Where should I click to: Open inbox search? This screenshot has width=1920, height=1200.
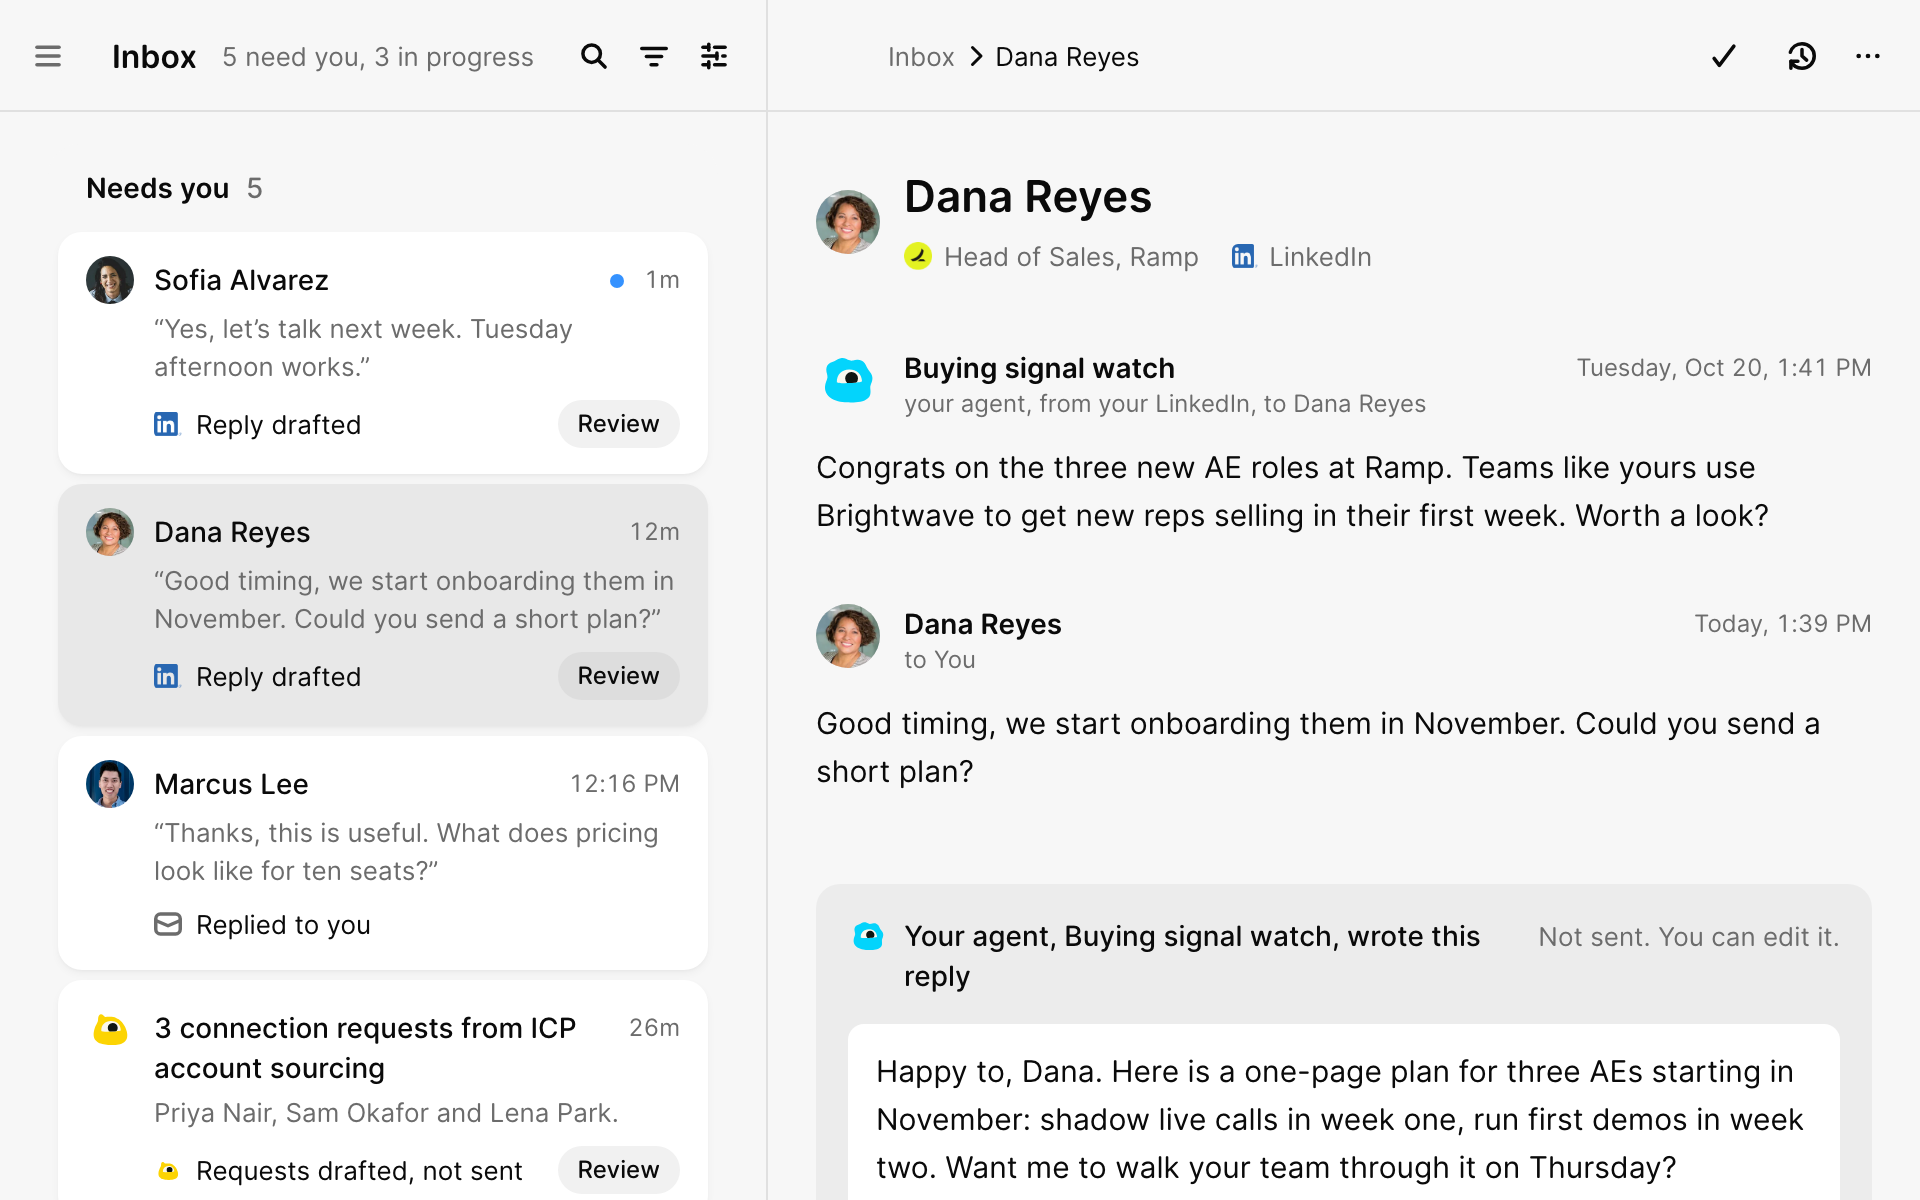[594, 56]
